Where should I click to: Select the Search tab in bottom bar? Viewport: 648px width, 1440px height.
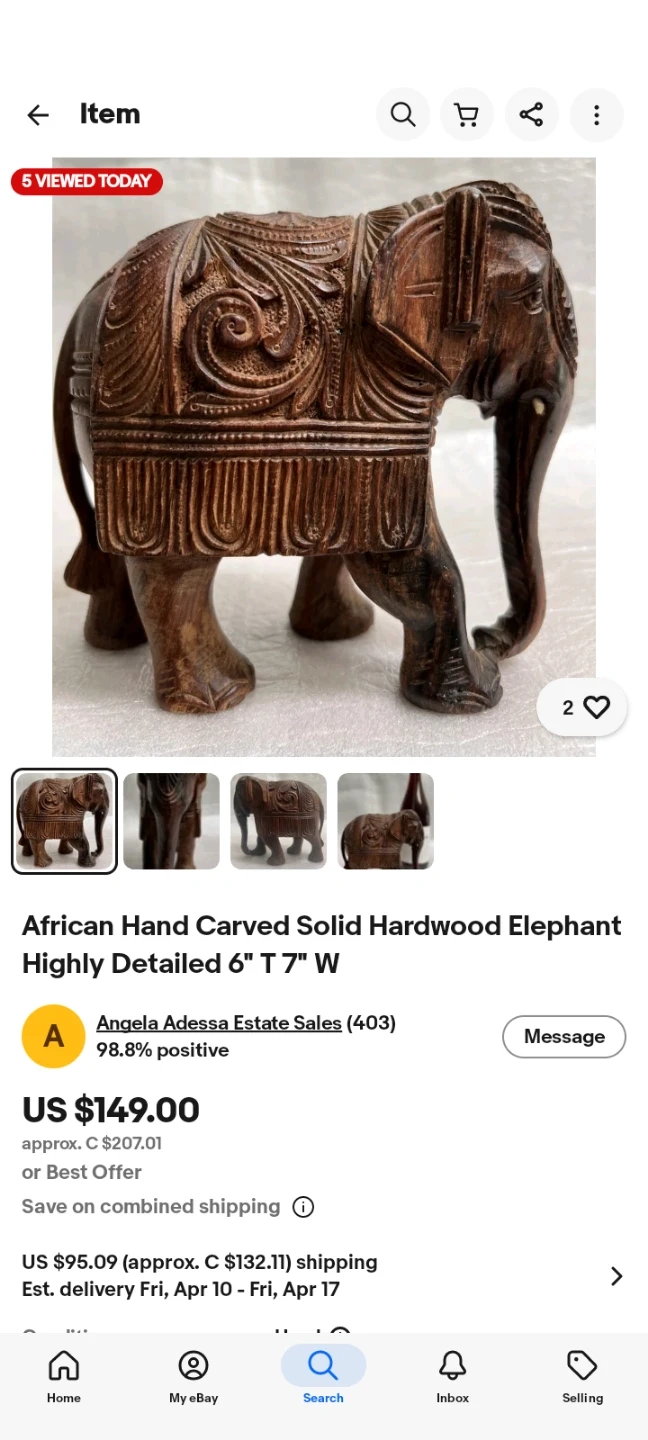pyautogui.click(x=323, y=1376)
